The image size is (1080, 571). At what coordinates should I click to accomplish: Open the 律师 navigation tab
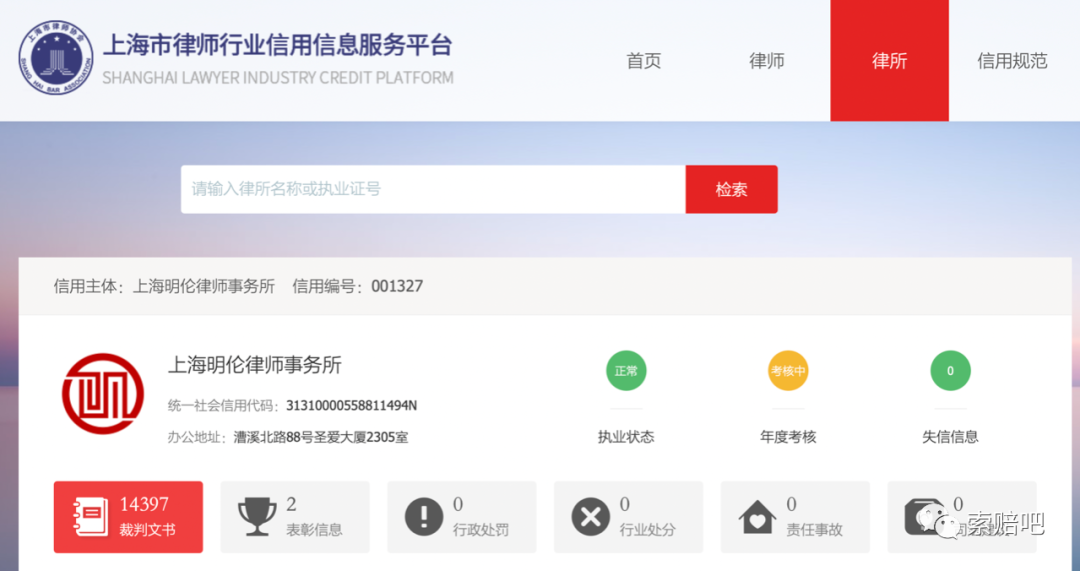pos(767,61)
